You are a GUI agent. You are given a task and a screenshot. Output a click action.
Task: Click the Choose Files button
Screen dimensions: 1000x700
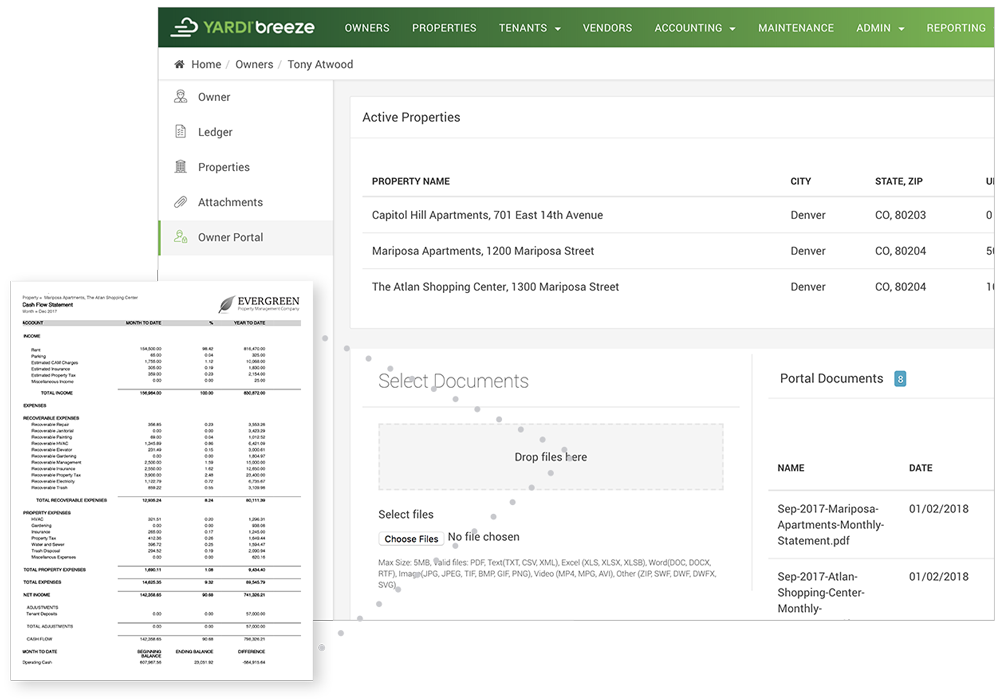tap(411, 538)
